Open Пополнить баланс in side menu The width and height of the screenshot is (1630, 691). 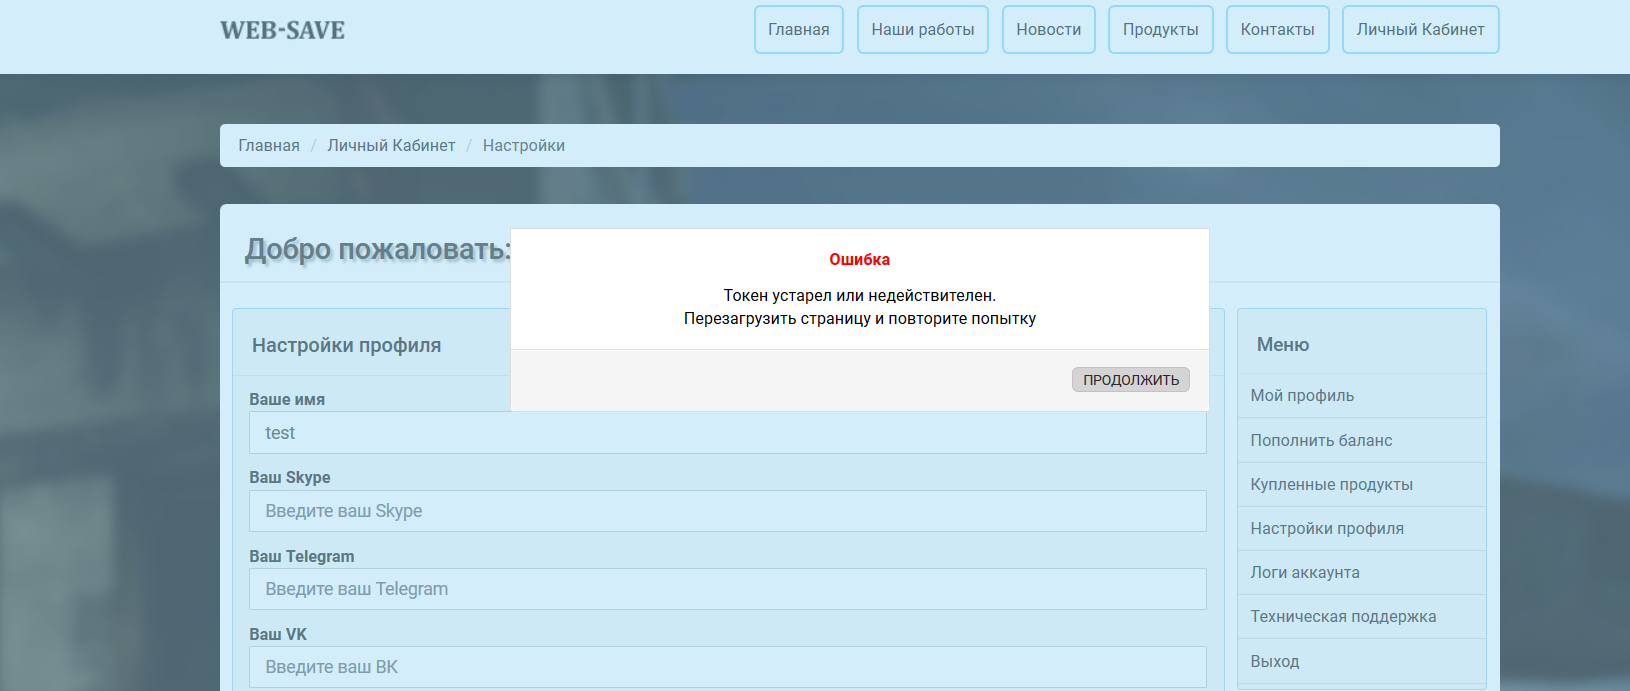pyautogui.click(x=1362, y=440)
